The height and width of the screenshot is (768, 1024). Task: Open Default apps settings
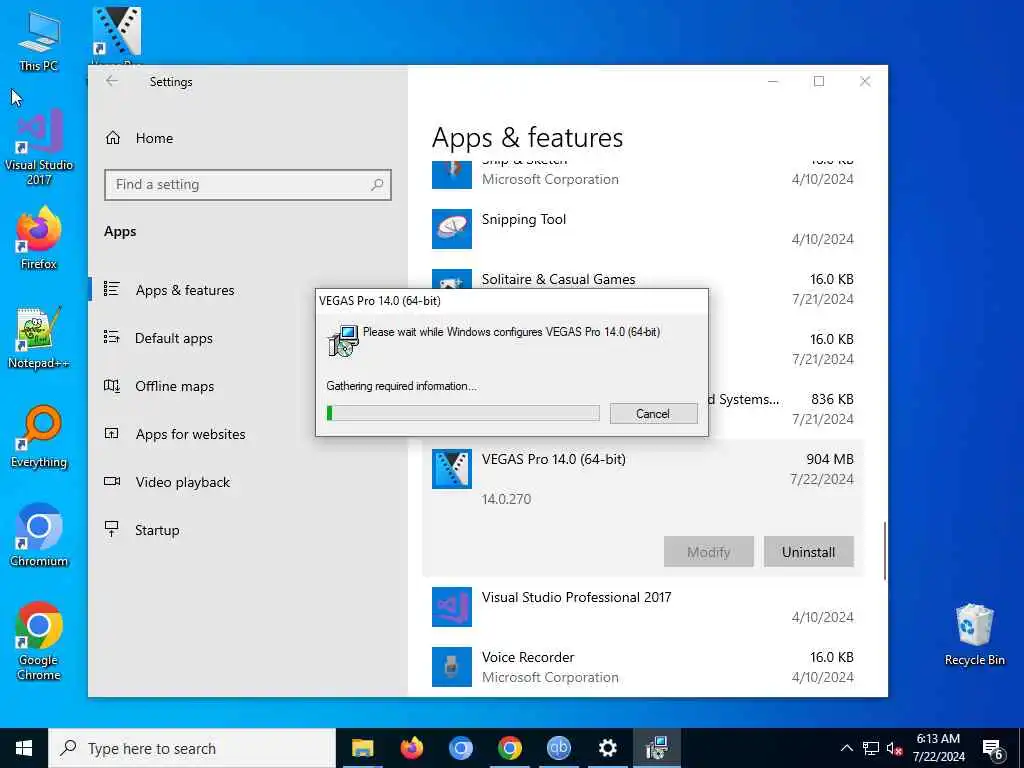tap(174, 338)
